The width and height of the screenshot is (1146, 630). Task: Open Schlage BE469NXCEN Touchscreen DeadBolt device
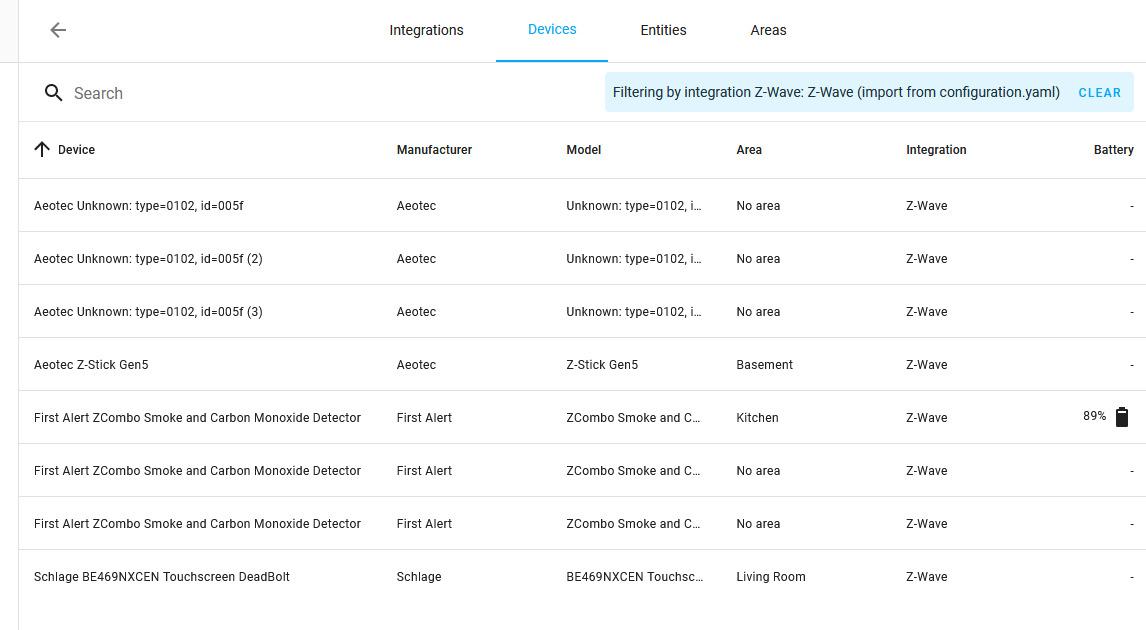pos(583,577)
